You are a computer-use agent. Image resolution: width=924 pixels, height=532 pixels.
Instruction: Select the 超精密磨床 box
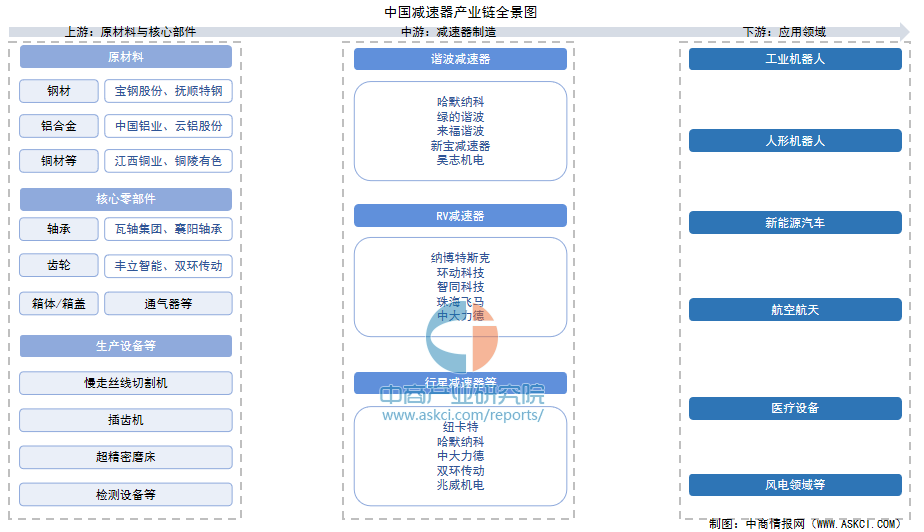tap(126, 457)
